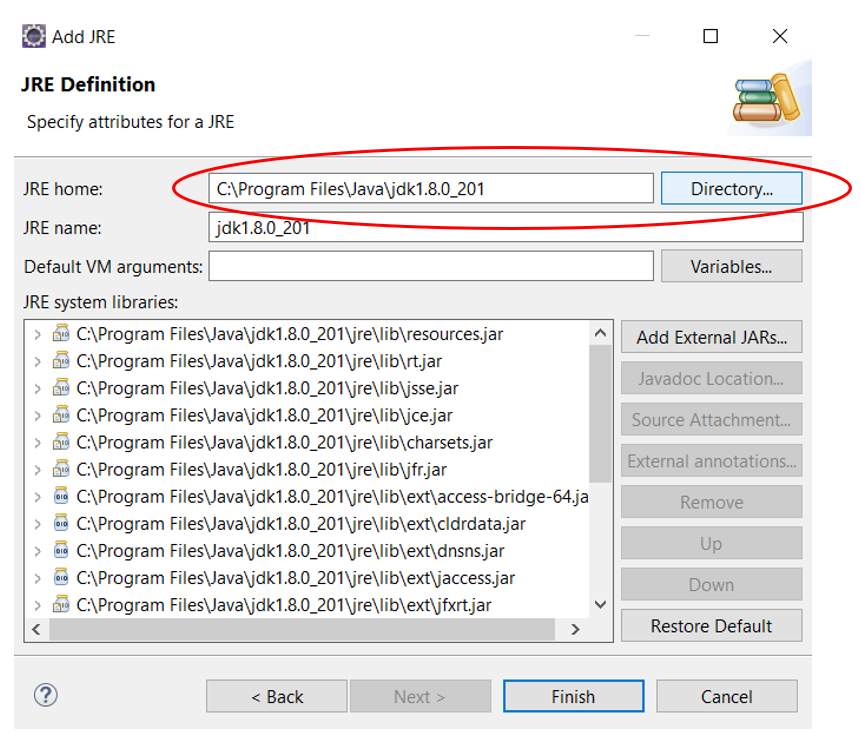Image resolution: width=861 pixels, height=743 pixels.
Task: Select the charsets.jar library path text
Action: click(284, 442)
